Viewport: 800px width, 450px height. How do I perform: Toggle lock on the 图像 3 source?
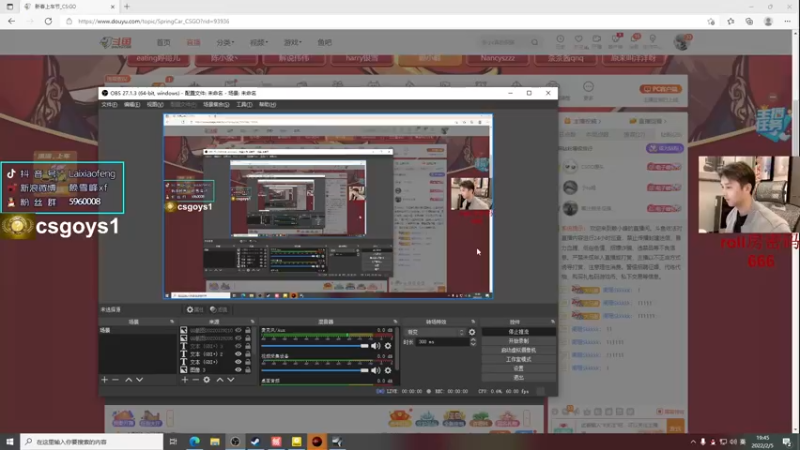click(x=248, y=369)
